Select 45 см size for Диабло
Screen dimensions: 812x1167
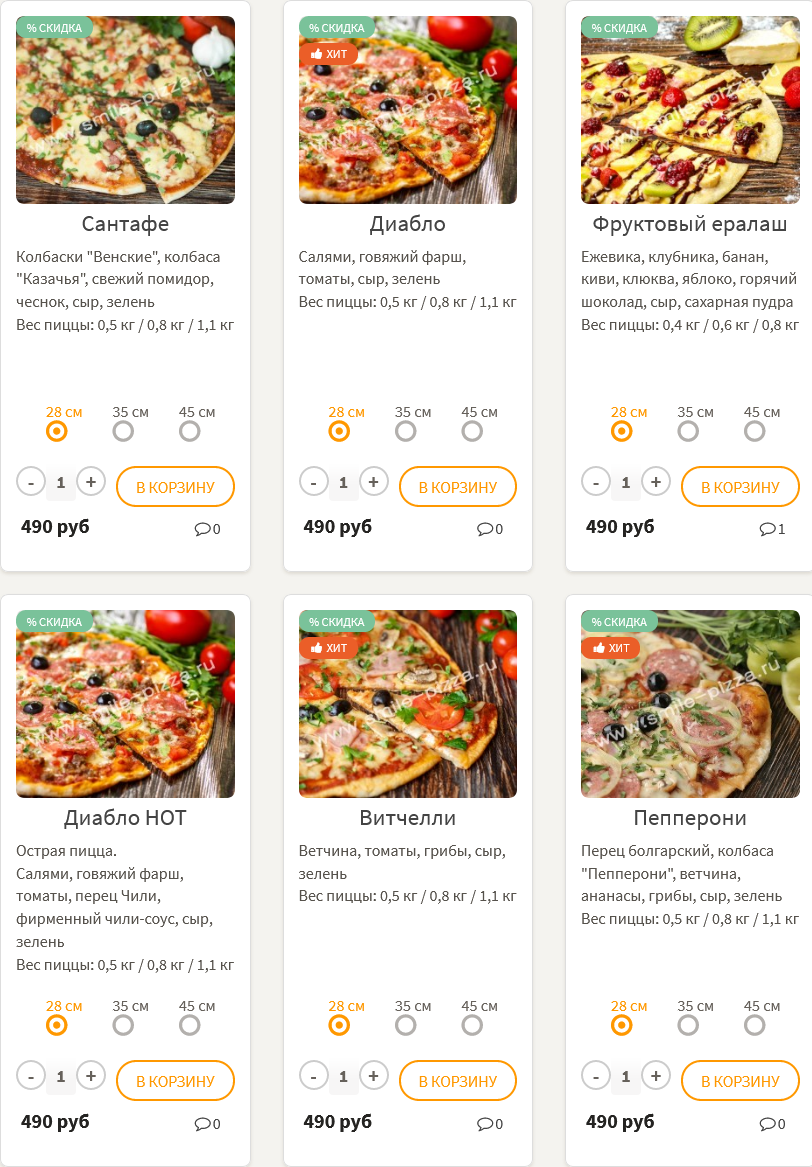[472, 431]
